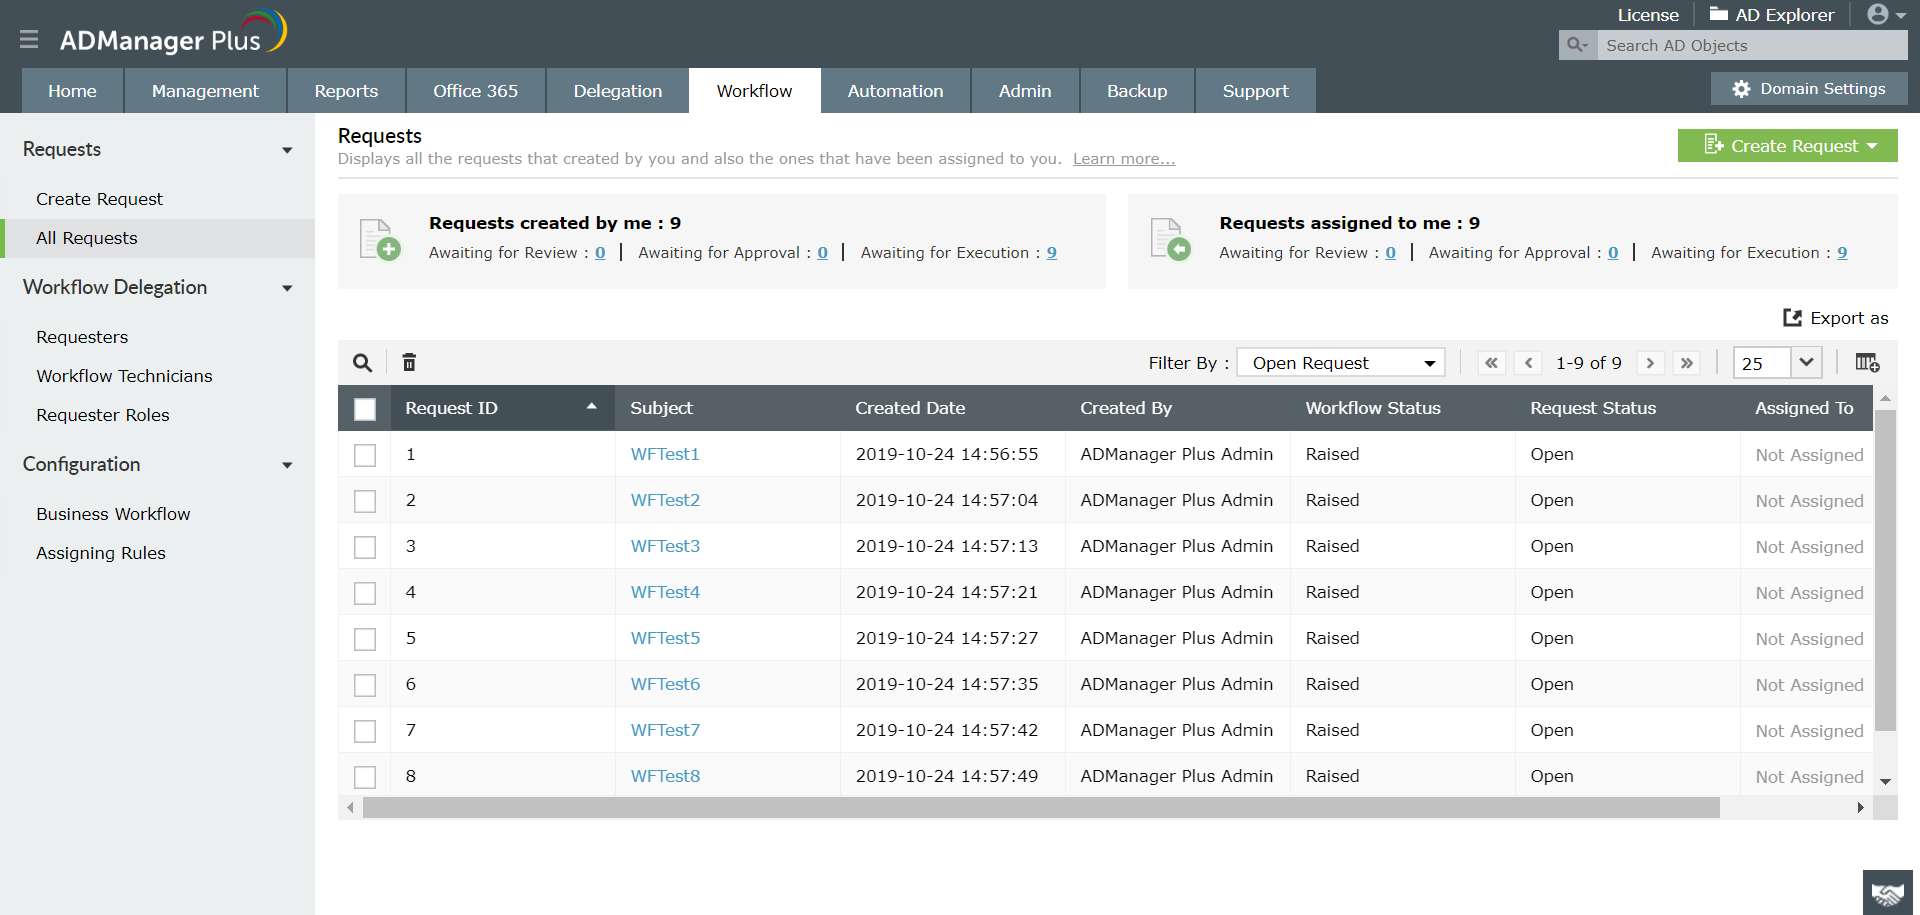This screenshot has width=1920, height=915.
Task: Check the box for WFTest1 row
Action: pos(365,455)
